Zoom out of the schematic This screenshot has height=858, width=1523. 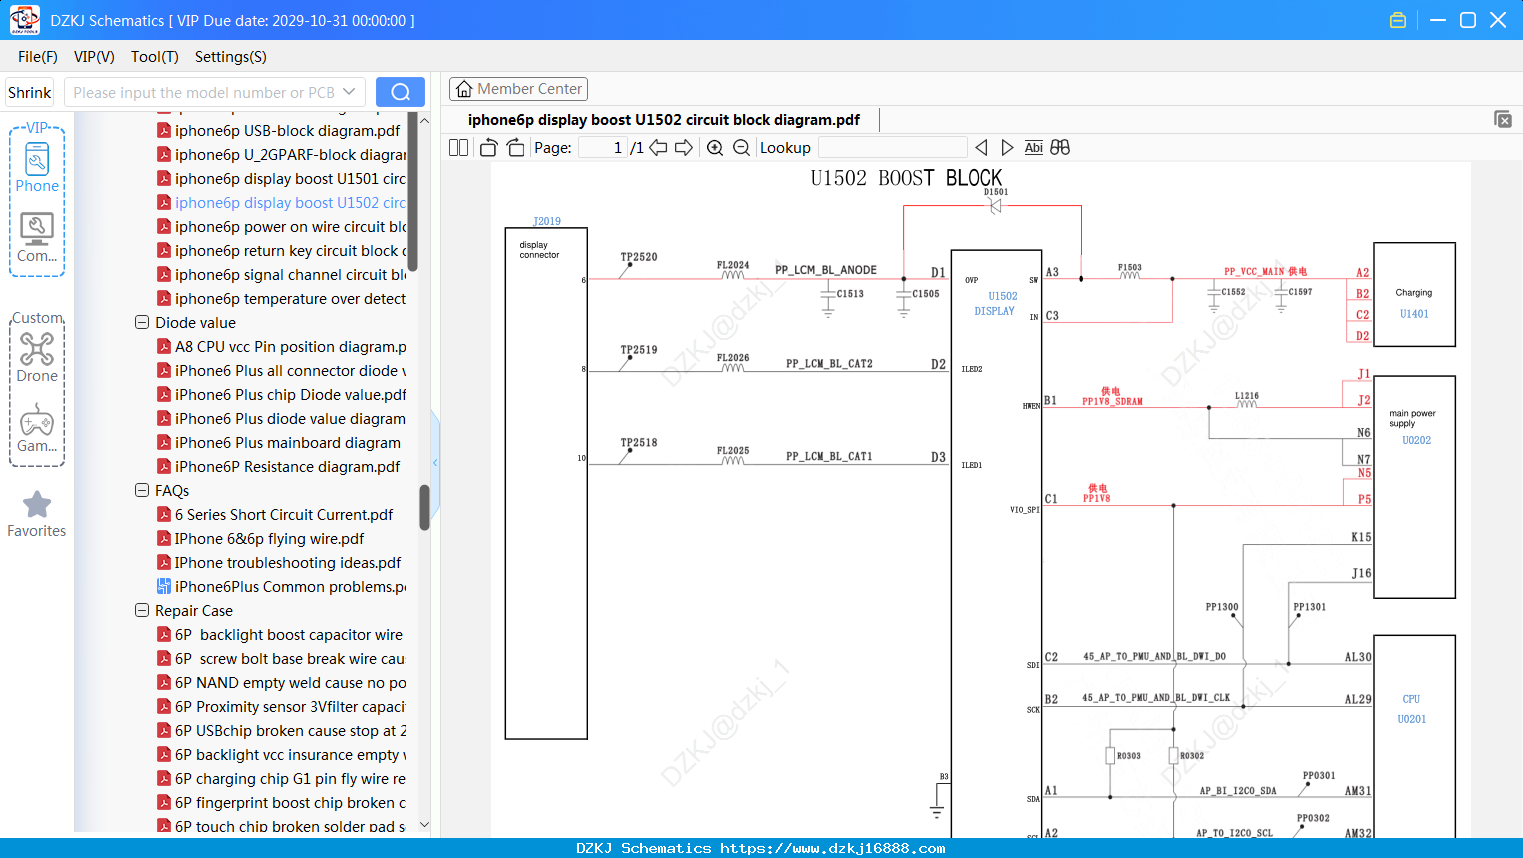click(x=741, y=147)
